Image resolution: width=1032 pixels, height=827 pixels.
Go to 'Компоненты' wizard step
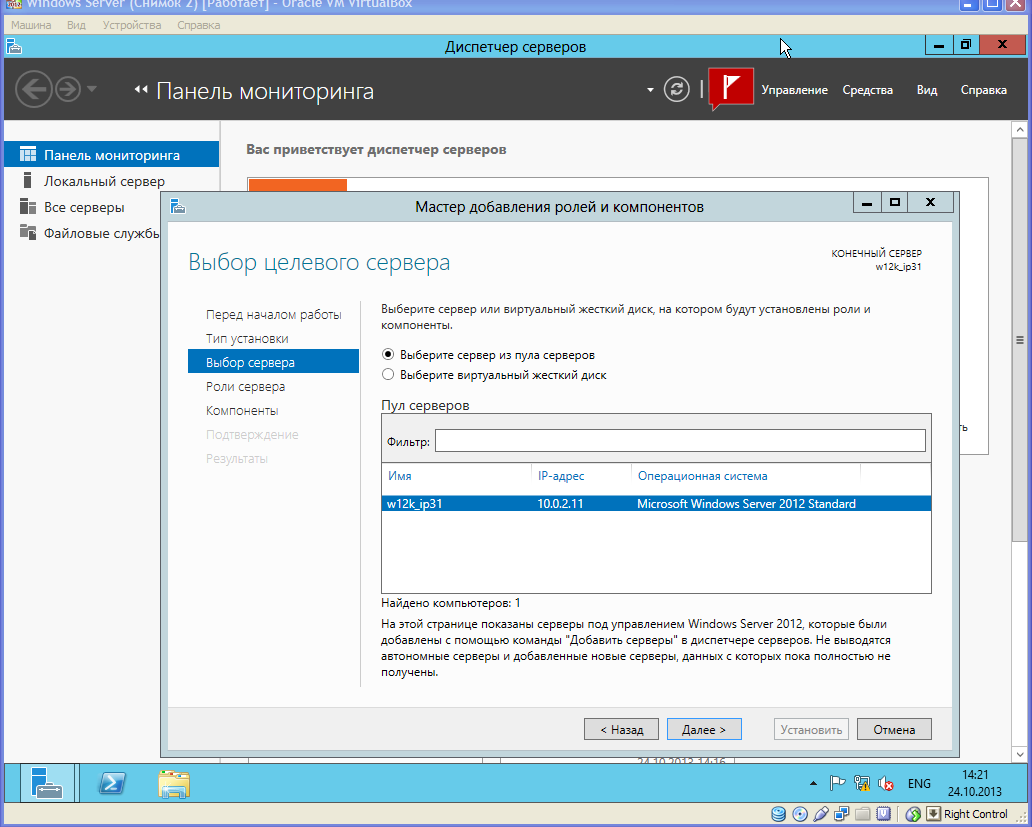tap(242, 410)
